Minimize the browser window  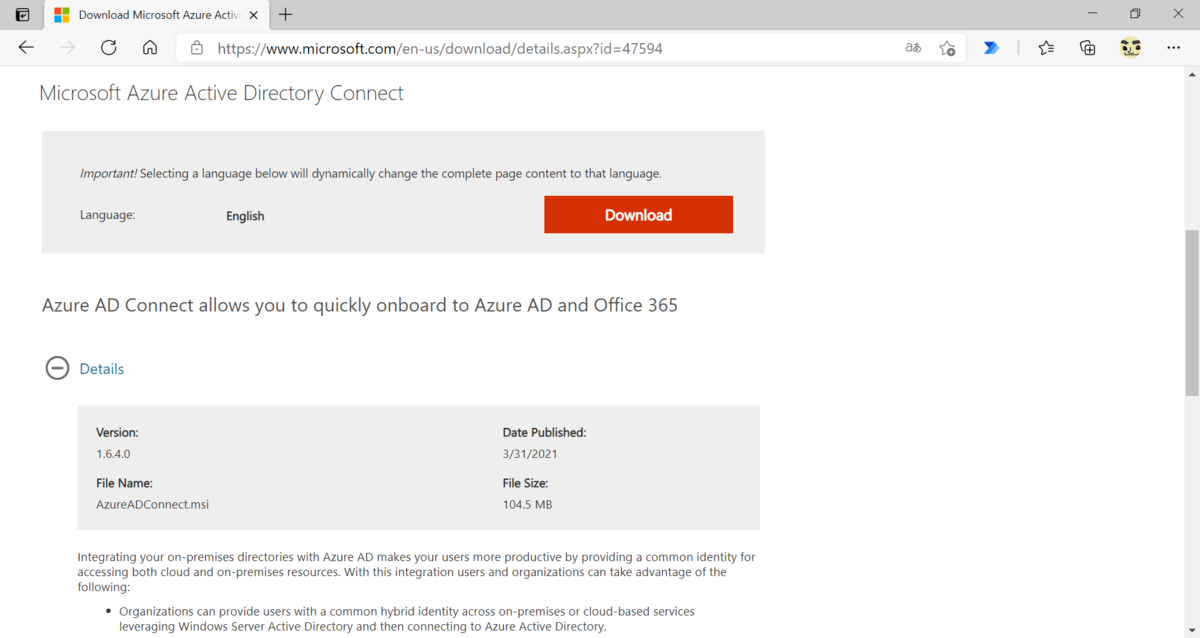[x=1092, y=14]
